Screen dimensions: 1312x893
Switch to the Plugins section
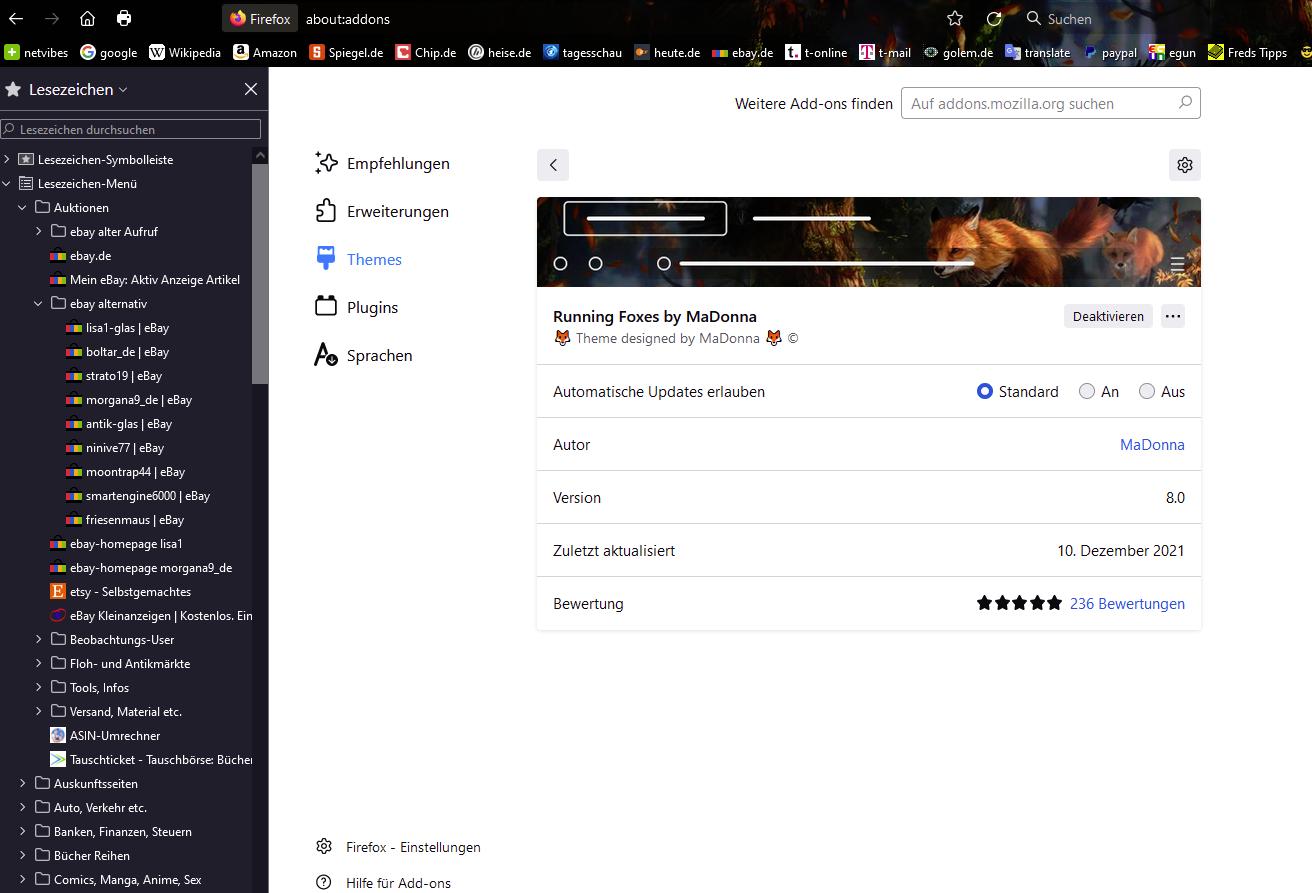[x=372, y=308]
